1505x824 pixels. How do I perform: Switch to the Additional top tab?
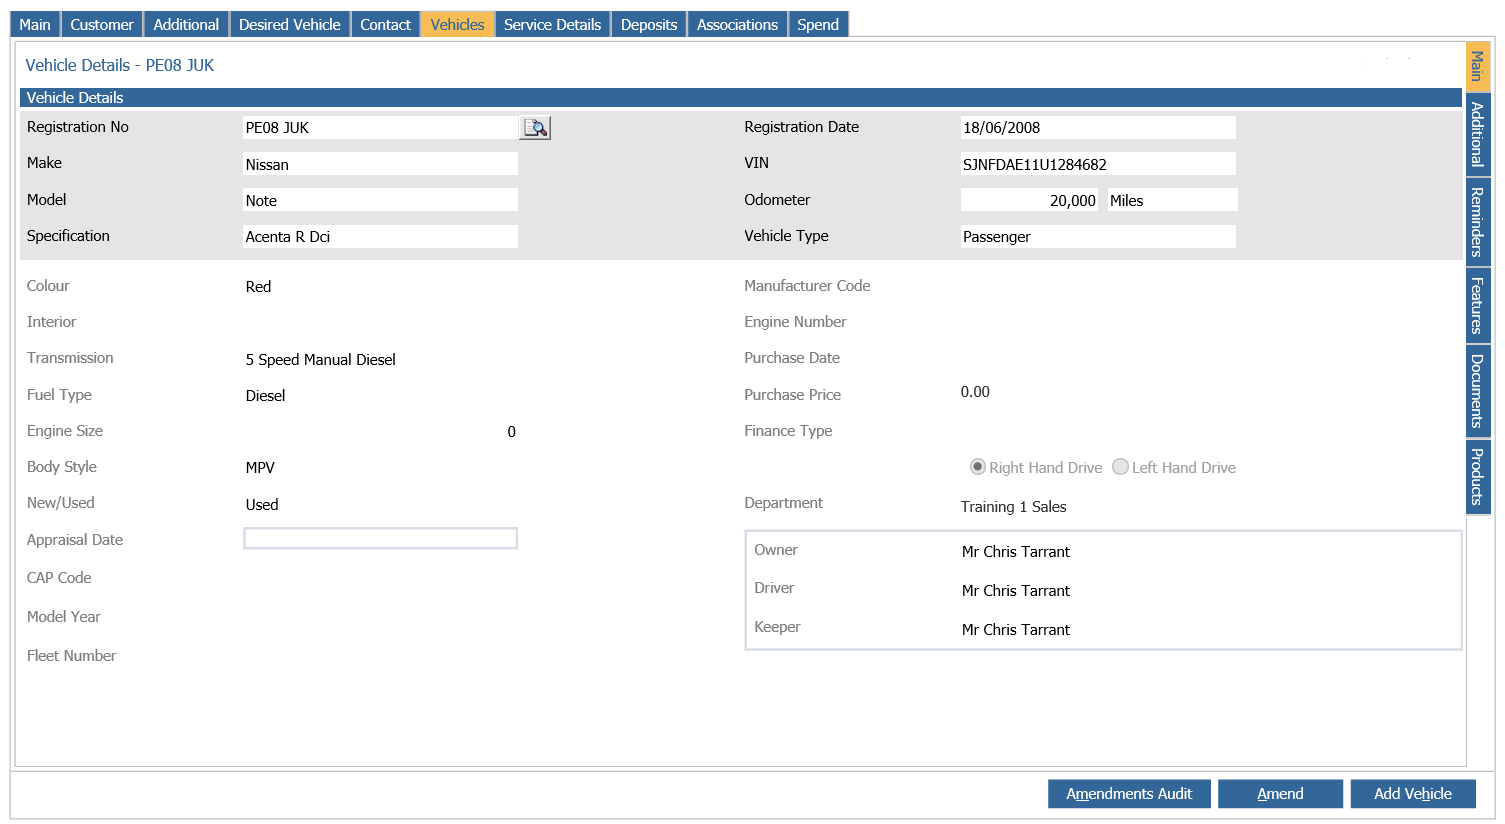pyautogui.click(x=186, y=24)
